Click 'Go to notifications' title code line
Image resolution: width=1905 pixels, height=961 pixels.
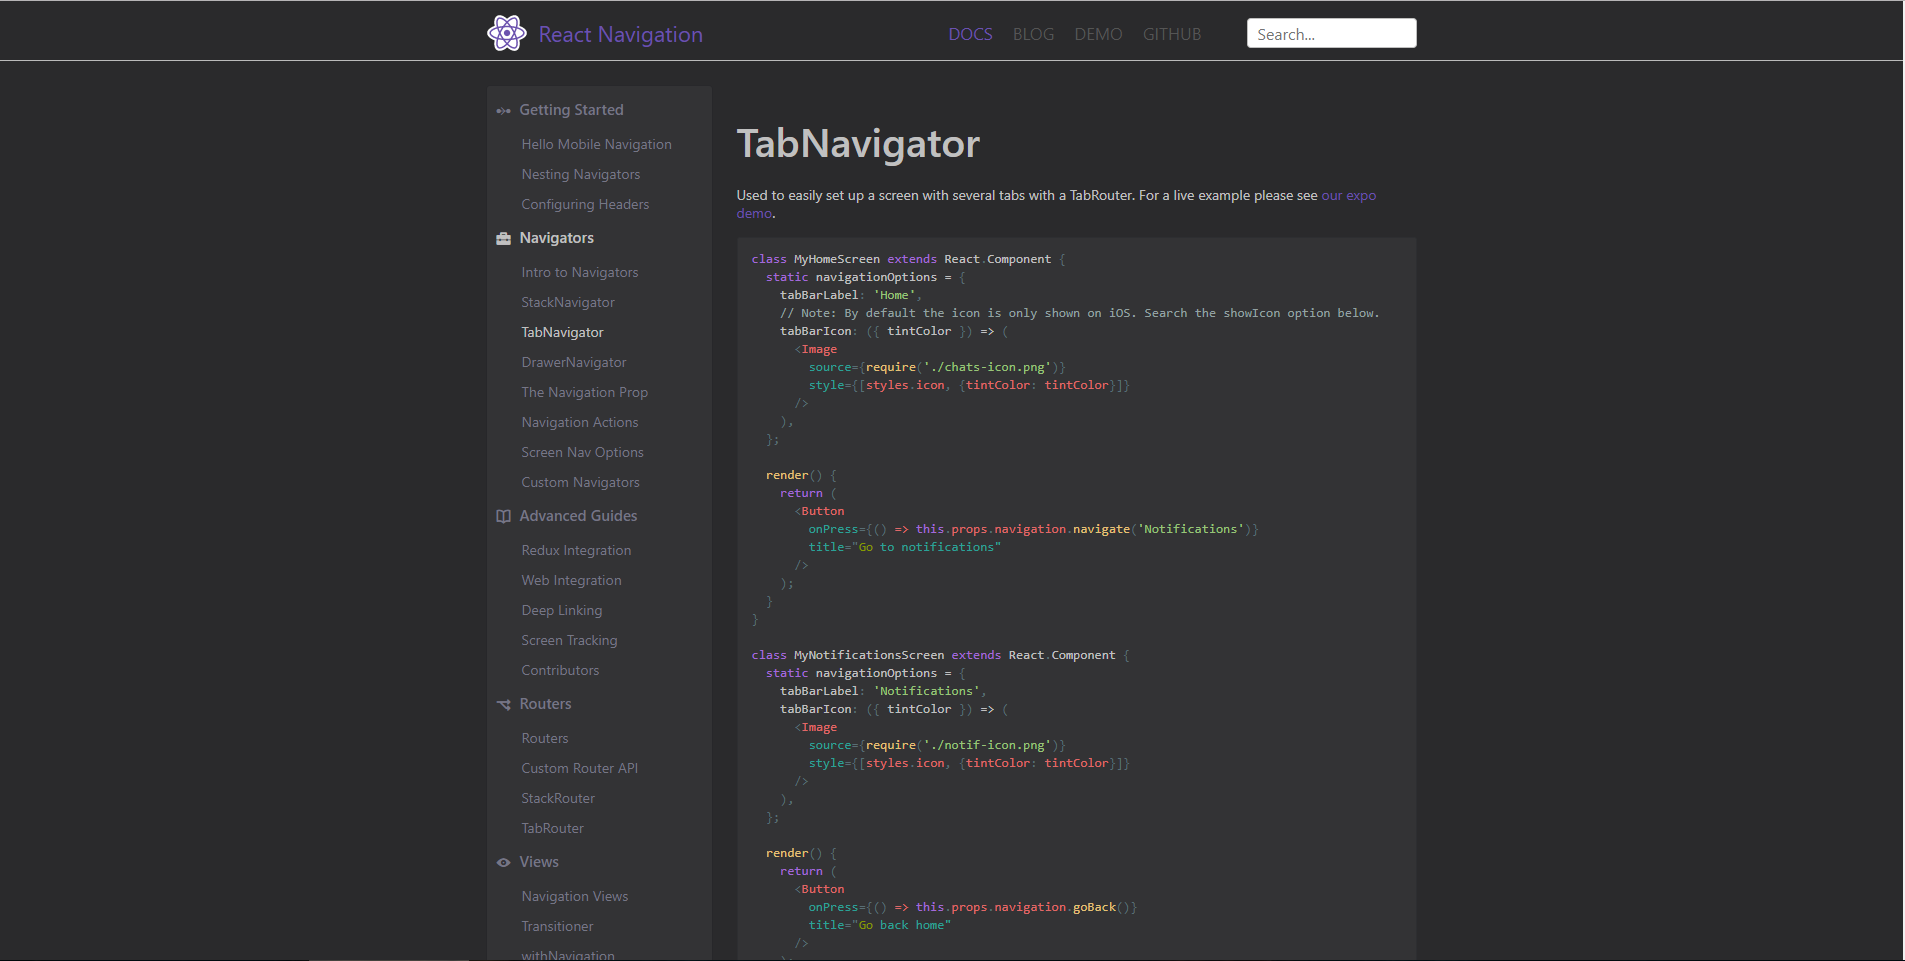point(904,547)
